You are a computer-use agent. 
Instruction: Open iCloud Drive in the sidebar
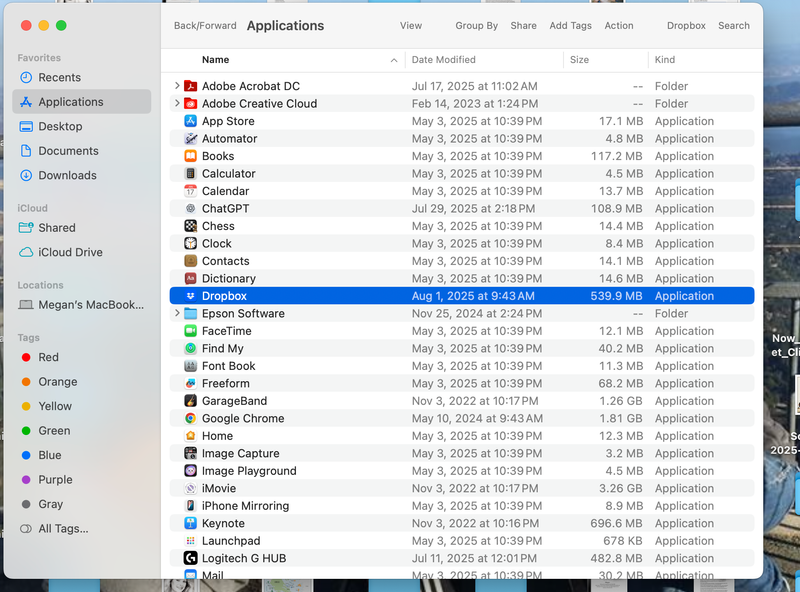(x=70, y=253)
